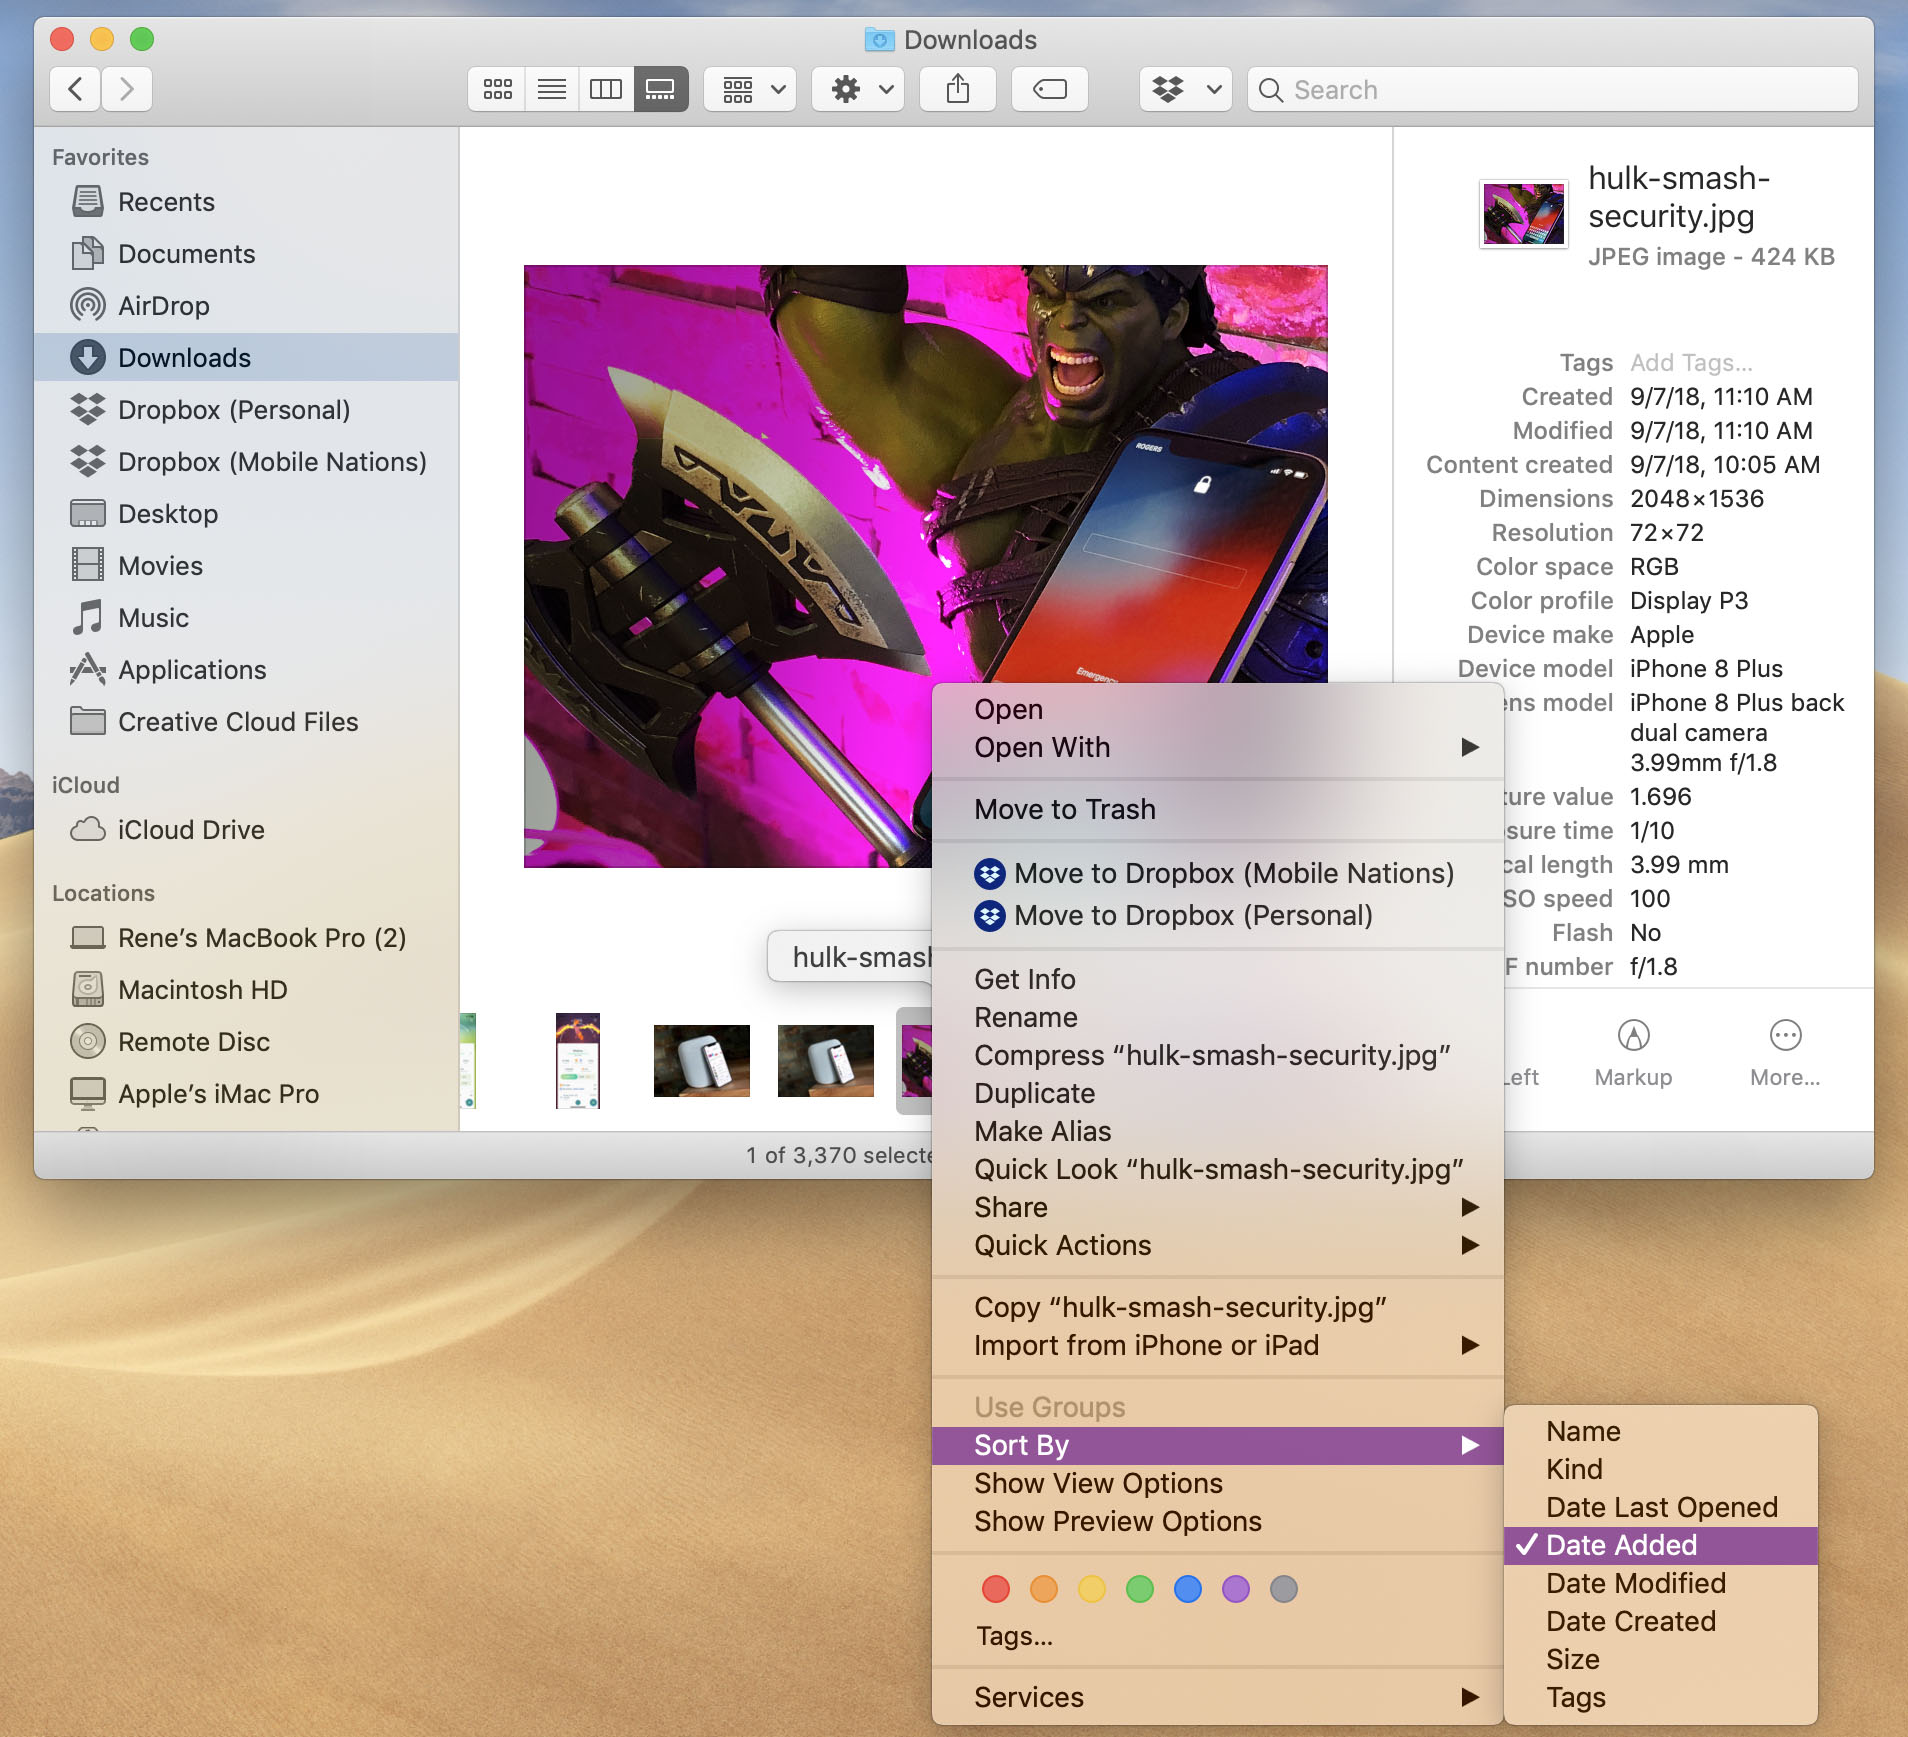Select Downloads in the sidebar
The width and height of the screenshot is (1908, 1737).
[x=246, y=357]
